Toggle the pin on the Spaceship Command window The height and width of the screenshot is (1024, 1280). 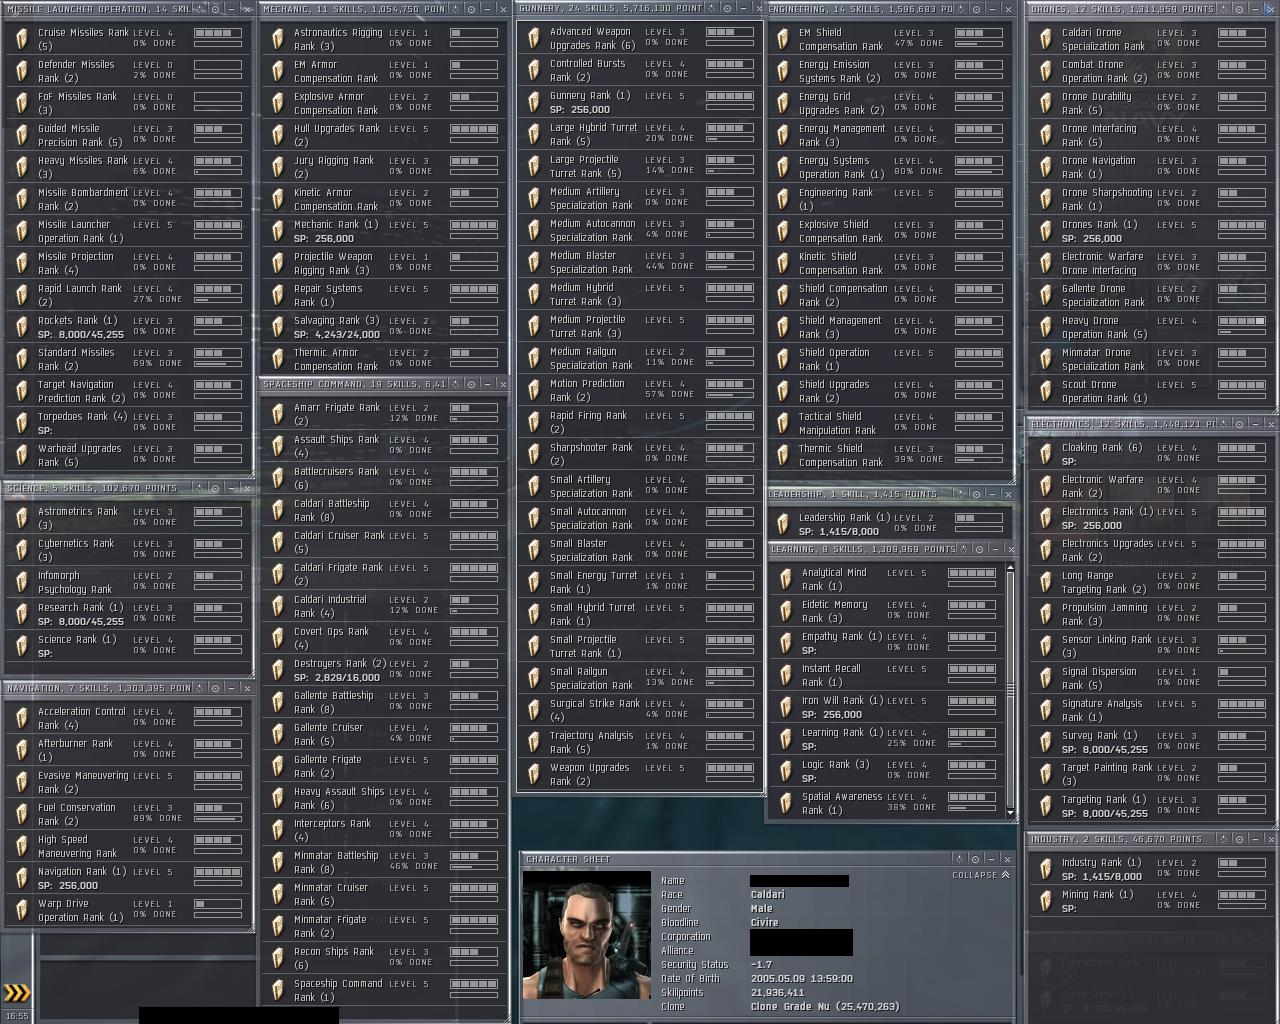[471, 384]
